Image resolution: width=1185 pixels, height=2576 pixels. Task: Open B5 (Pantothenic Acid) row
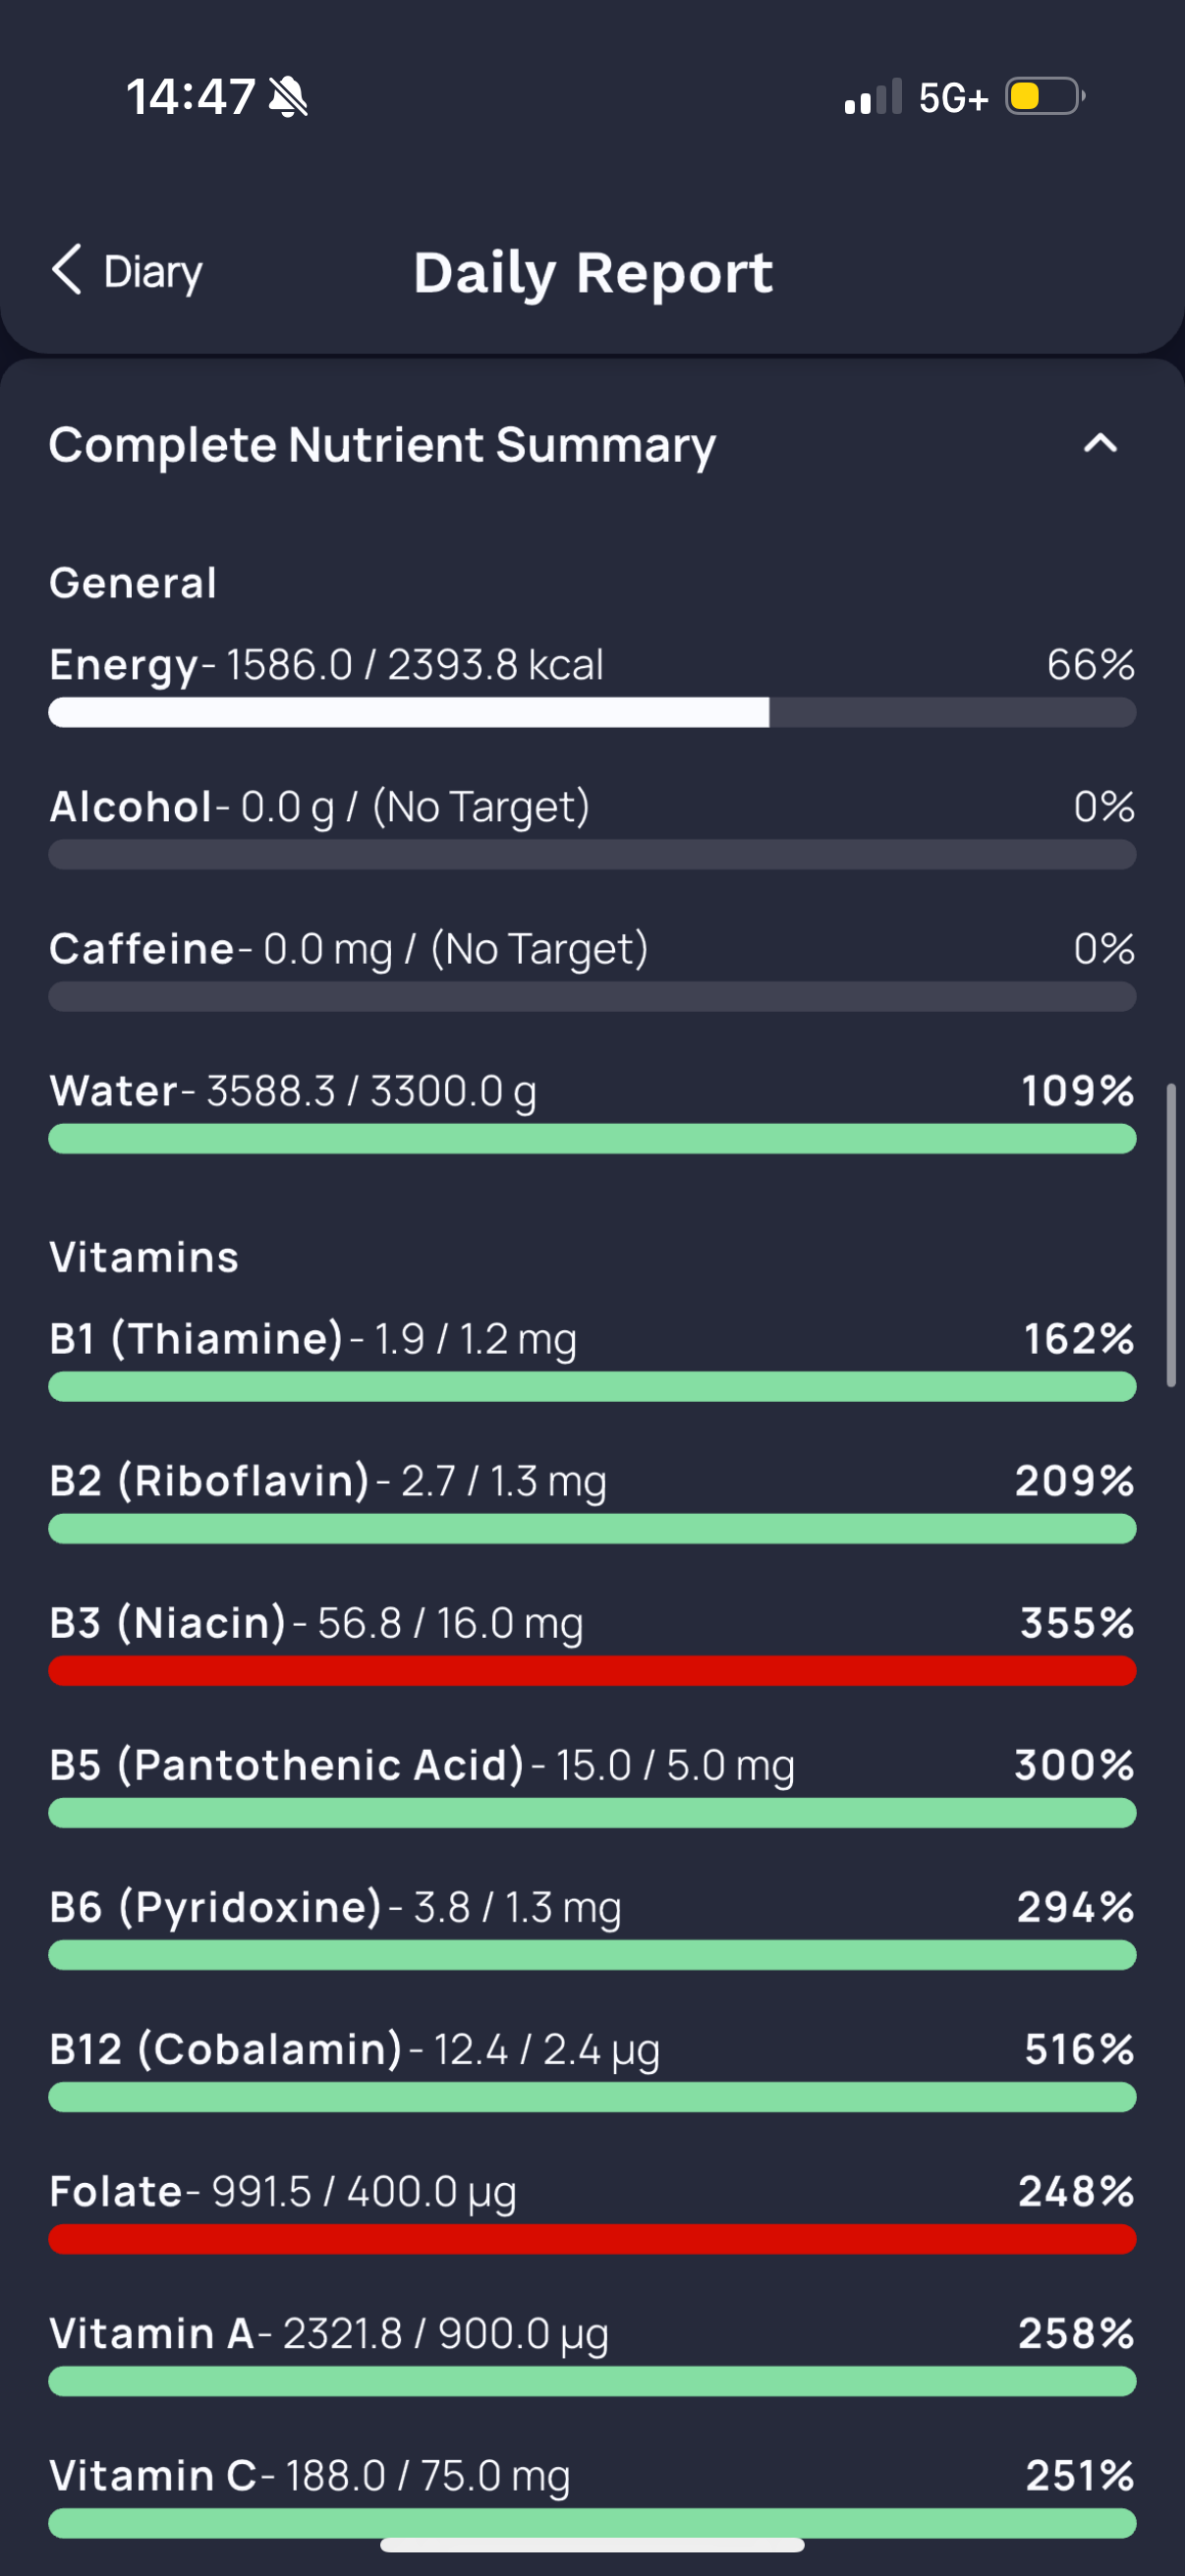coord(592,1784)
